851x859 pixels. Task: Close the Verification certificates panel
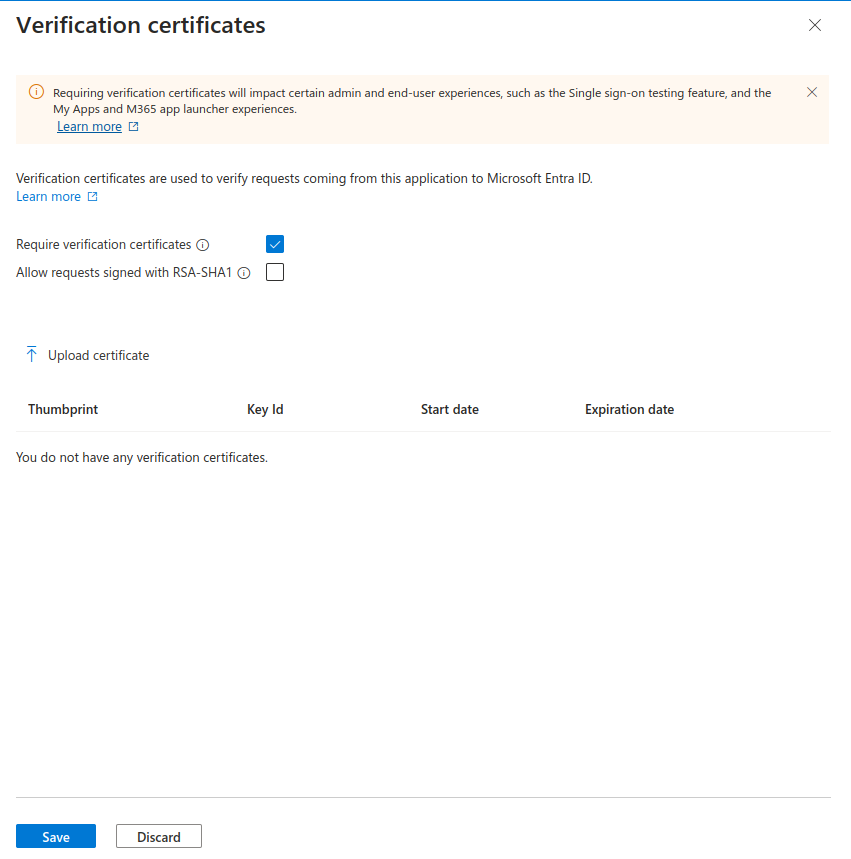[x=815, y=25]
